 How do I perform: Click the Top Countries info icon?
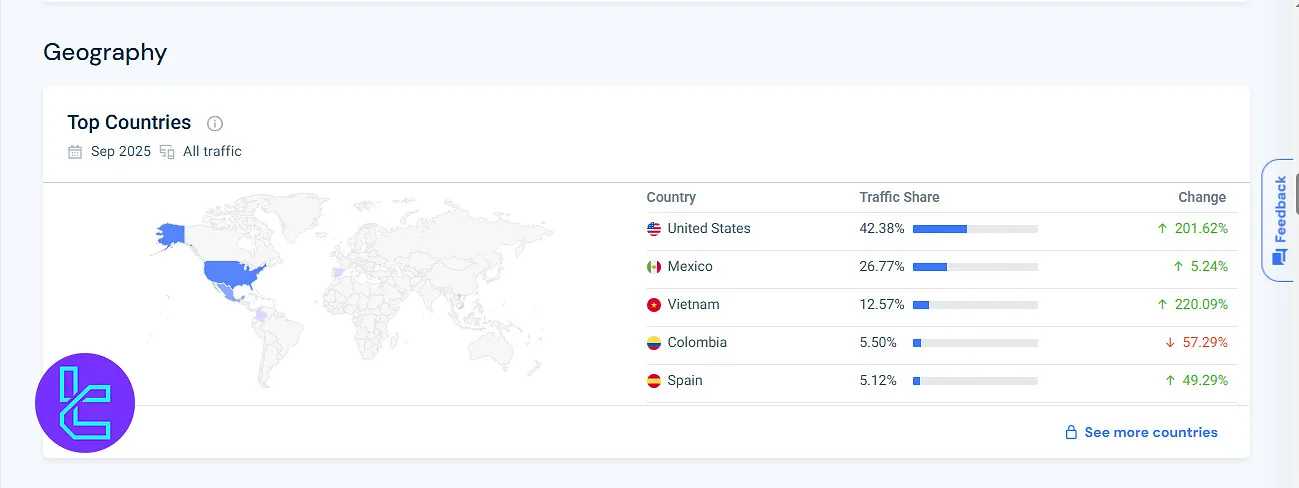(x=215, y=124)
